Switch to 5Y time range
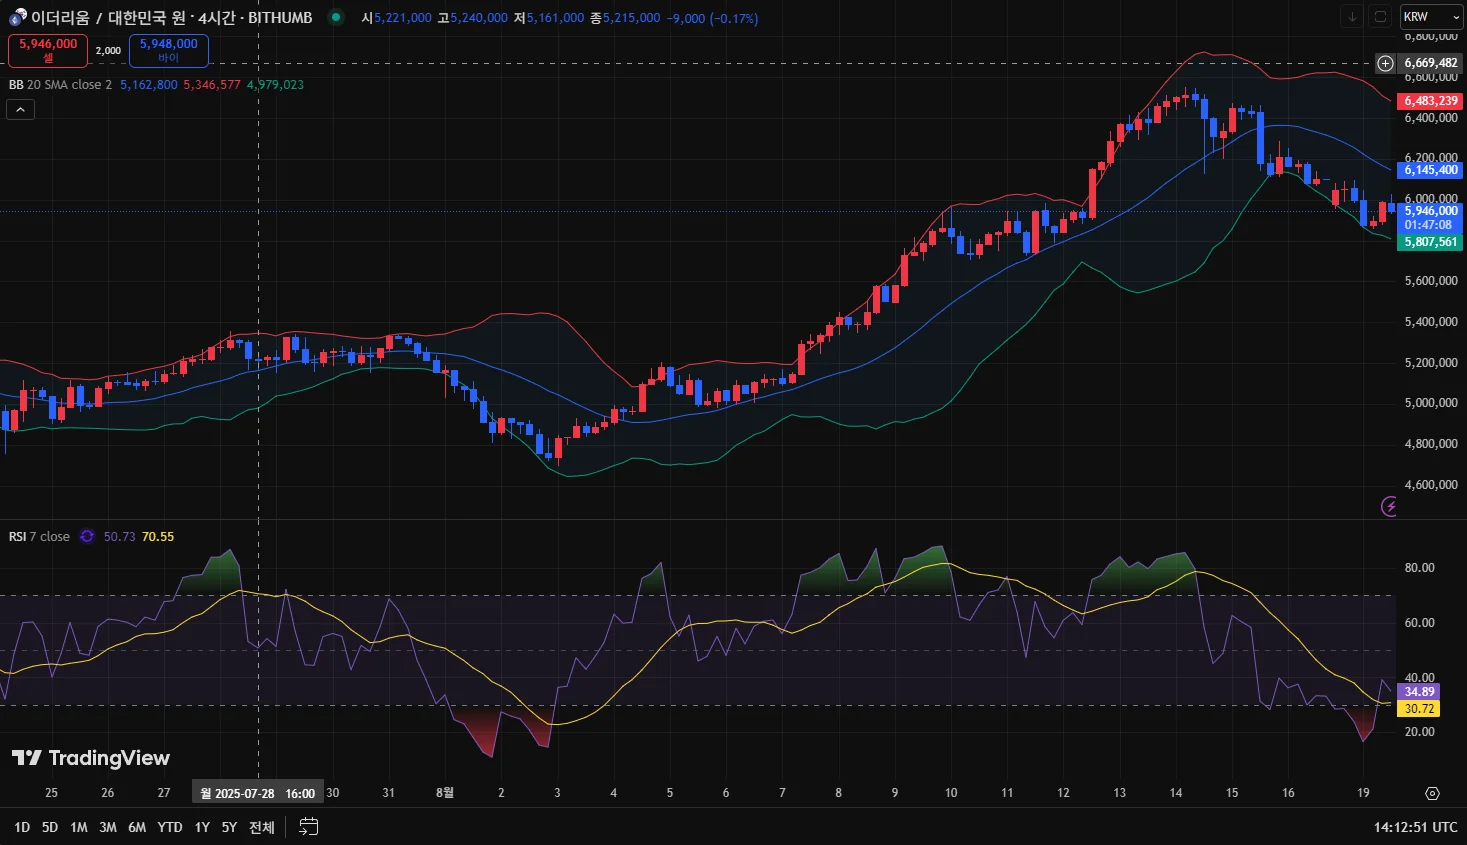The image size is (1467, 845). [x=229, y=827]
